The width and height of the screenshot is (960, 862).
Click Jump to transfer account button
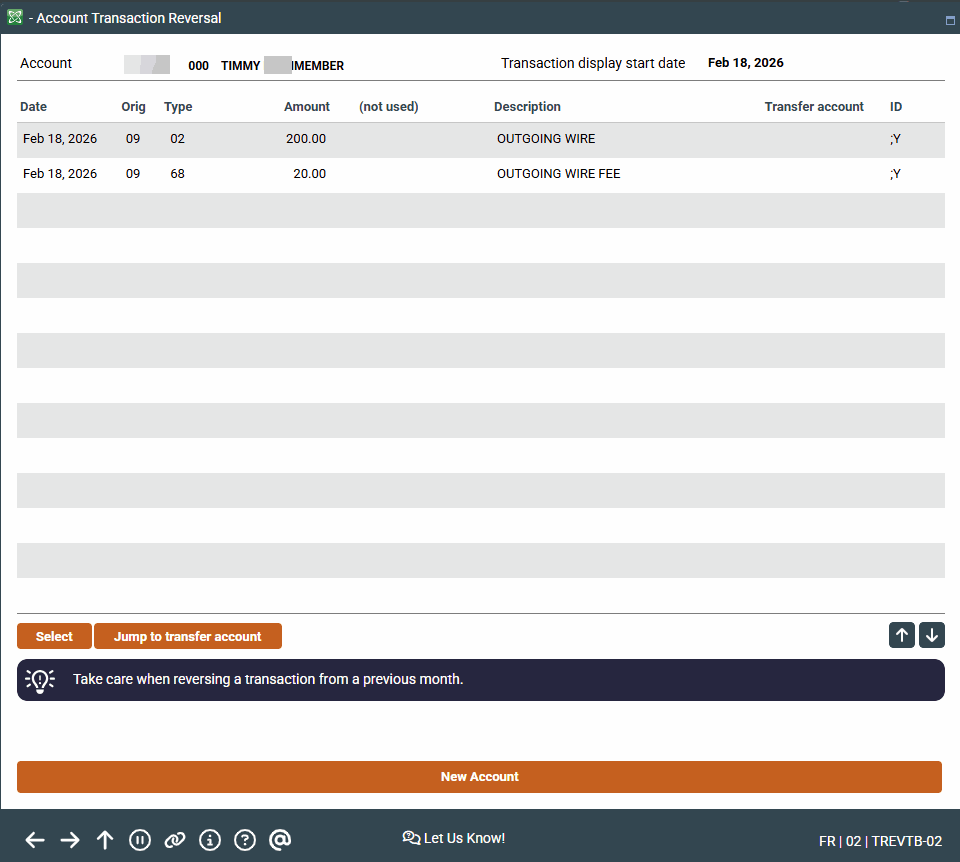pyautogui.click(x=188, y=636)
